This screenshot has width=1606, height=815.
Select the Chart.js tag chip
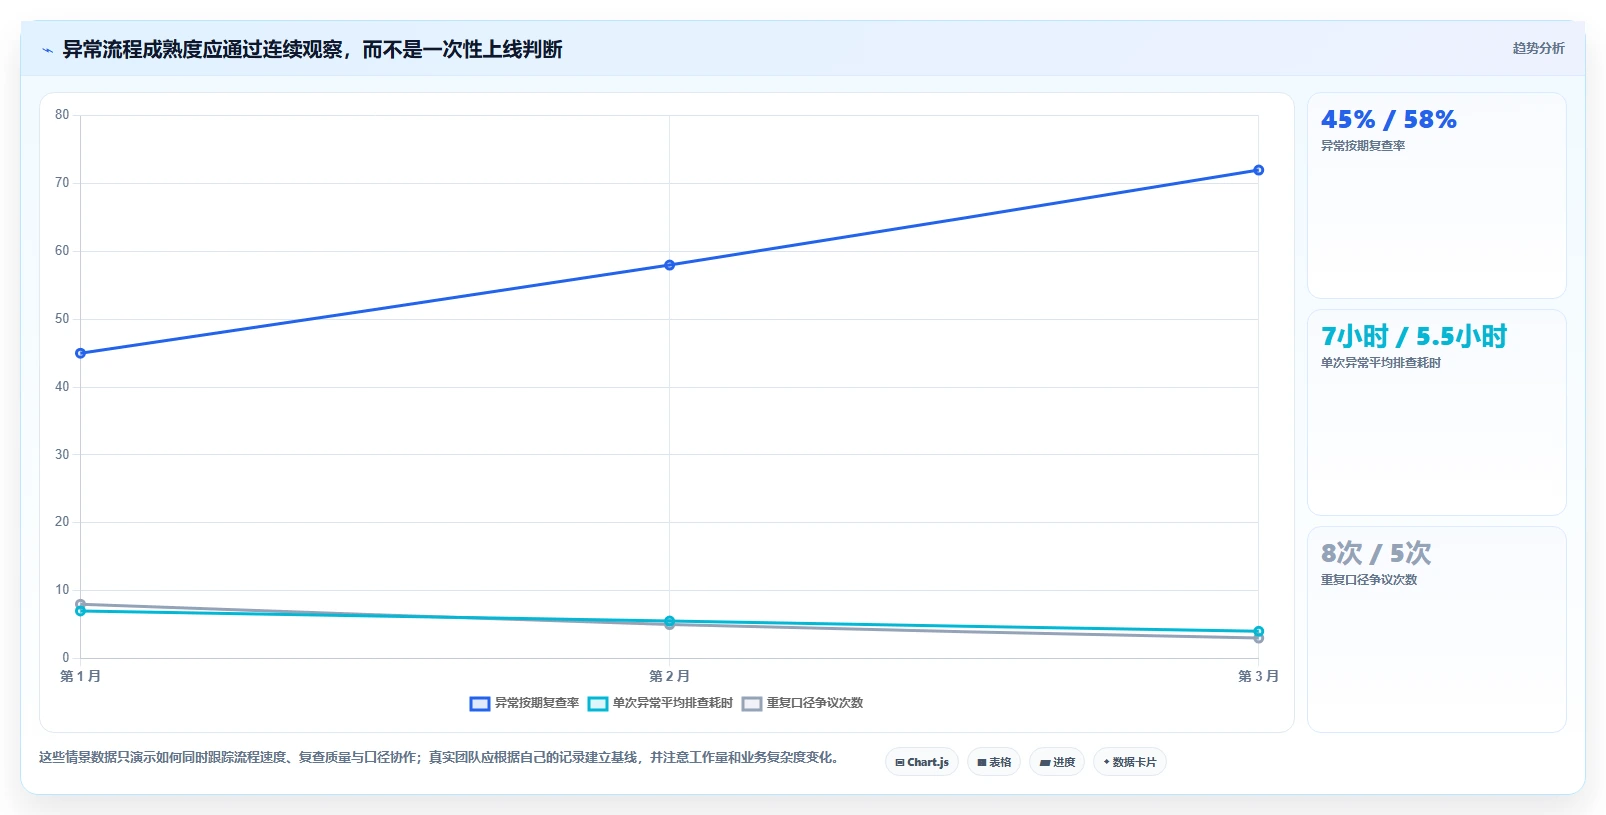[x=922, y=762]
